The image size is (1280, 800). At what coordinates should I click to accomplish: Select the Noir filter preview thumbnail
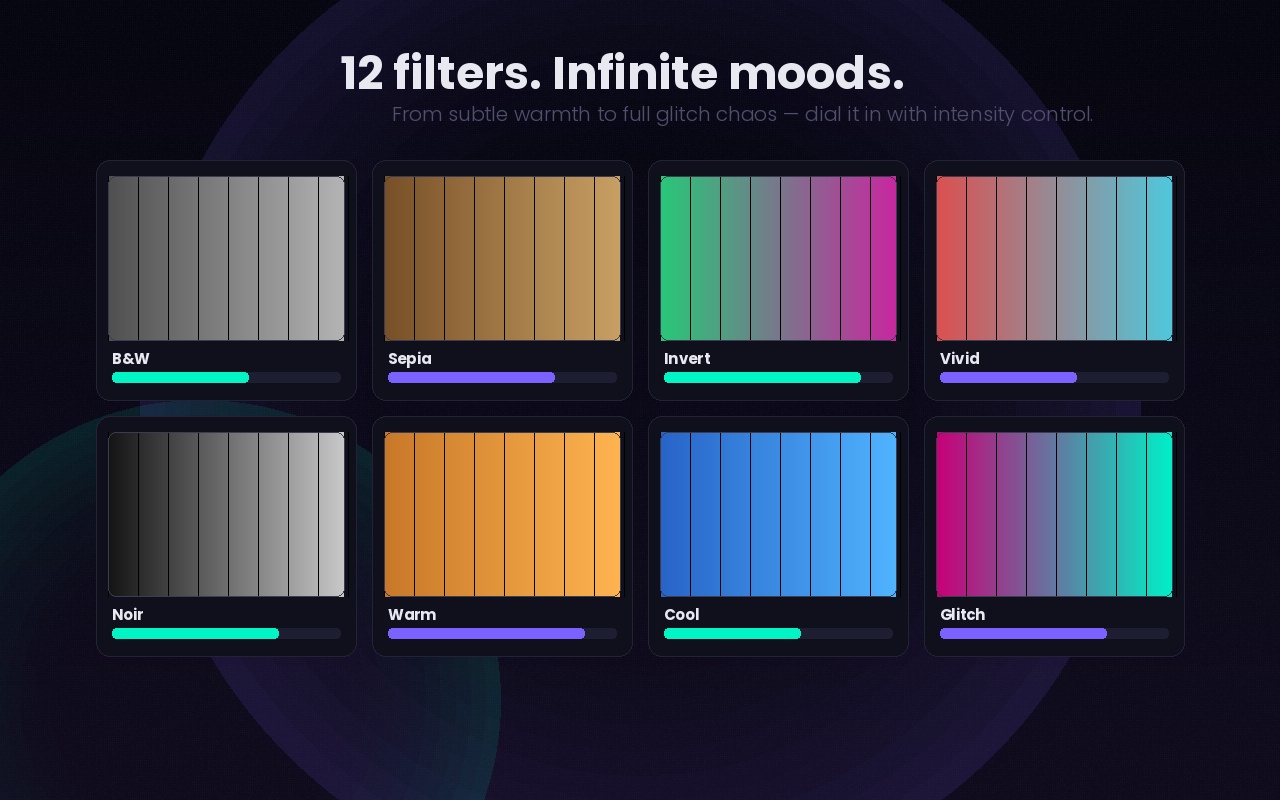pyautogui.click(x=226, y=515)
